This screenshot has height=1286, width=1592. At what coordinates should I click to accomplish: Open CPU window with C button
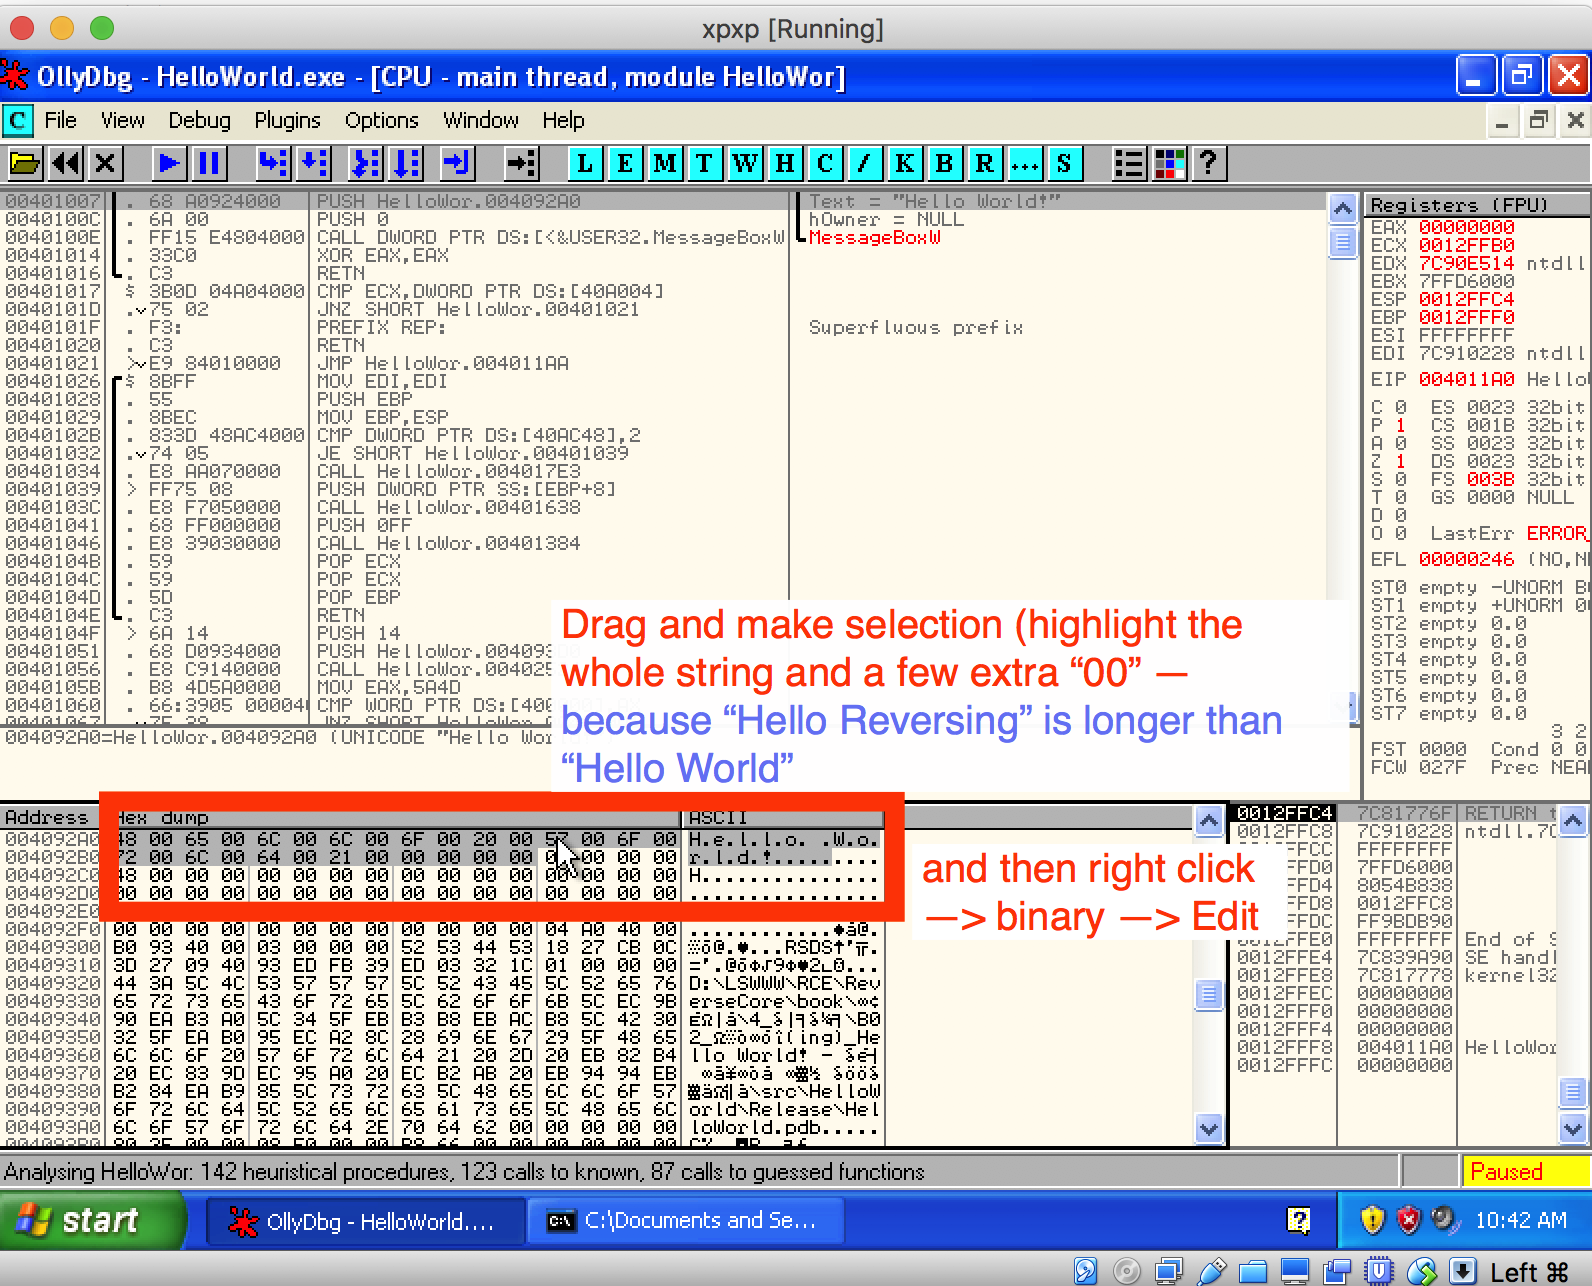coord(825,163)
